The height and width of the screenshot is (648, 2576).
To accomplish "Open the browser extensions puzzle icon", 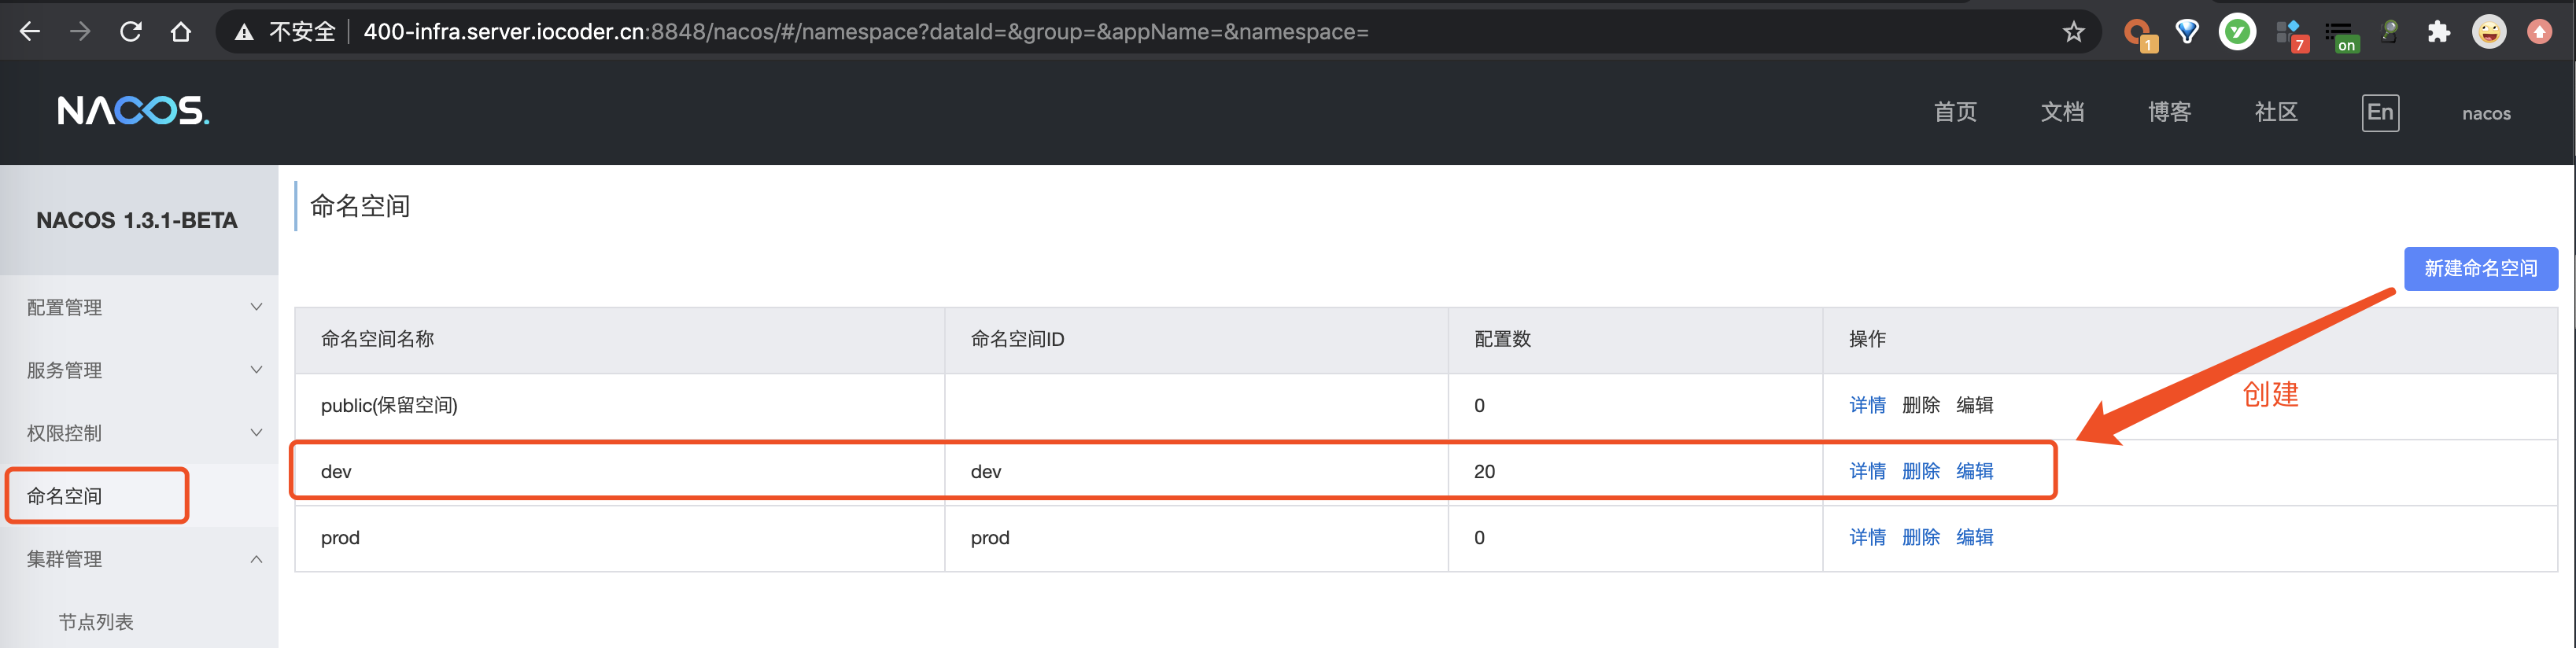I will [x=2438, y=32].
